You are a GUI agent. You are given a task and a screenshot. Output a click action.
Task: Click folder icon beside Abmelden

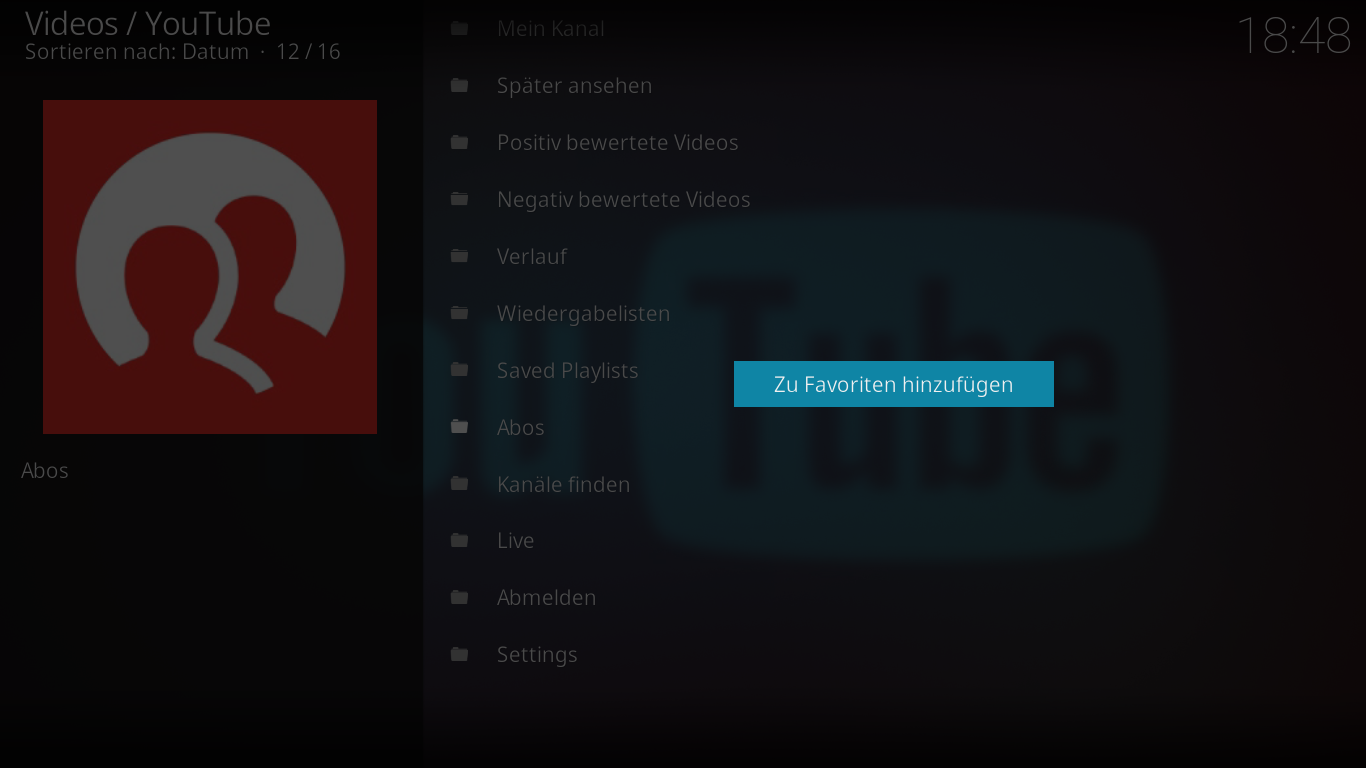pos(460,597)
